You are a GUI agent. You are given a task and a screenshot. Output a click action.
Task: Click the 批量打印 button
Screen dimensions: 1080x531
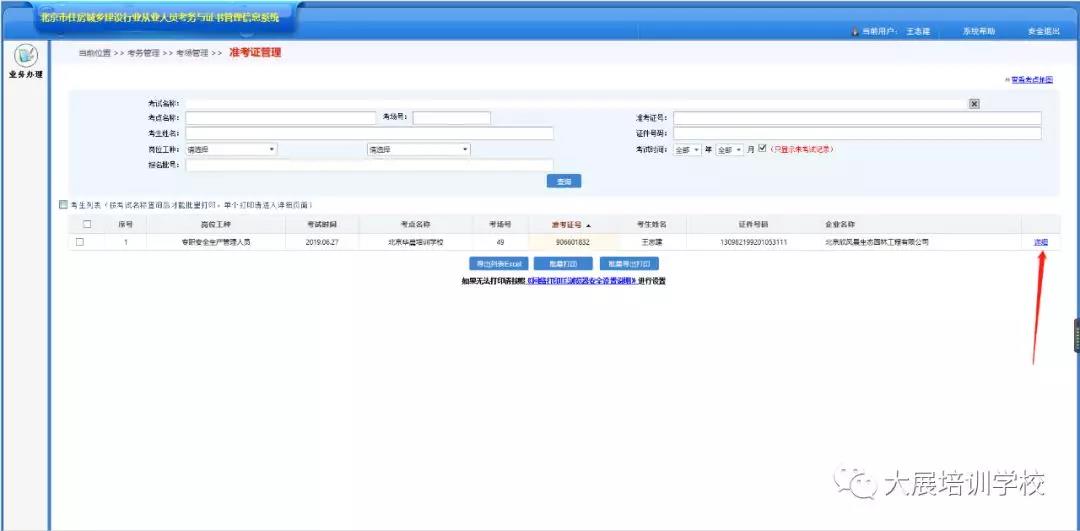click(x=563, y=264)
